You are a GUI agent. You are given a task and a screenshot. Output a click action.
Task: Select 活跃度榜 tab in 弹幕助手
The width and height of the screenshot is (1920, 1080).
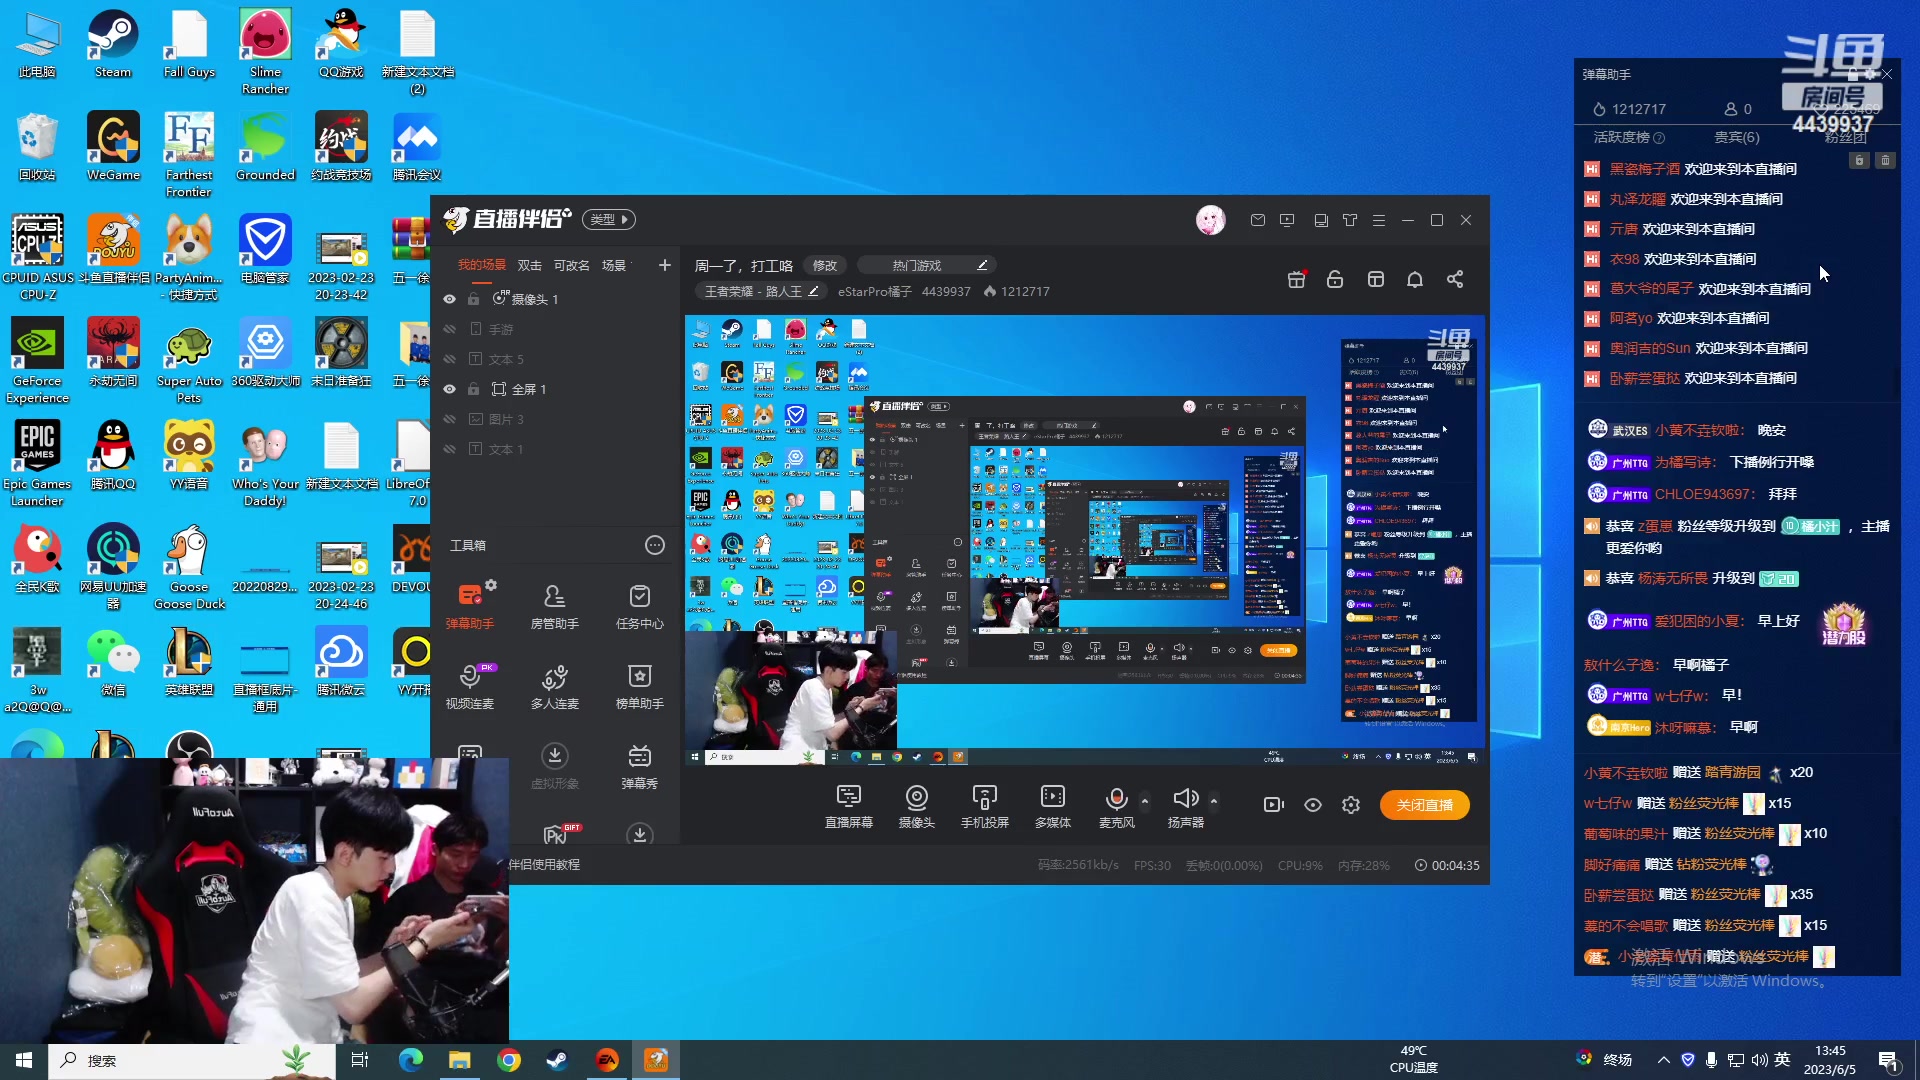click(x=1628, y=137)
